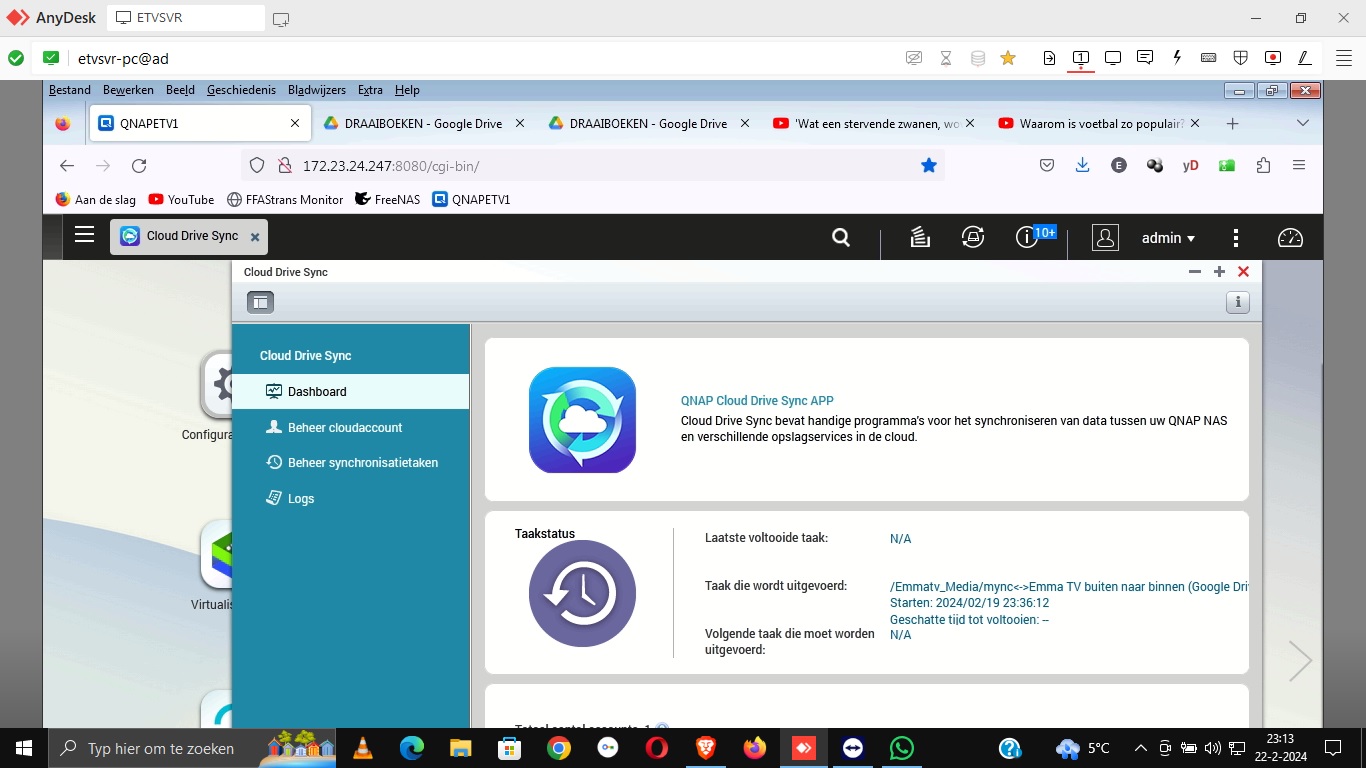Open AnyDesk keyboard settings icon
This screenshot has height=768, width=1366.
[x=1208, y=58]
